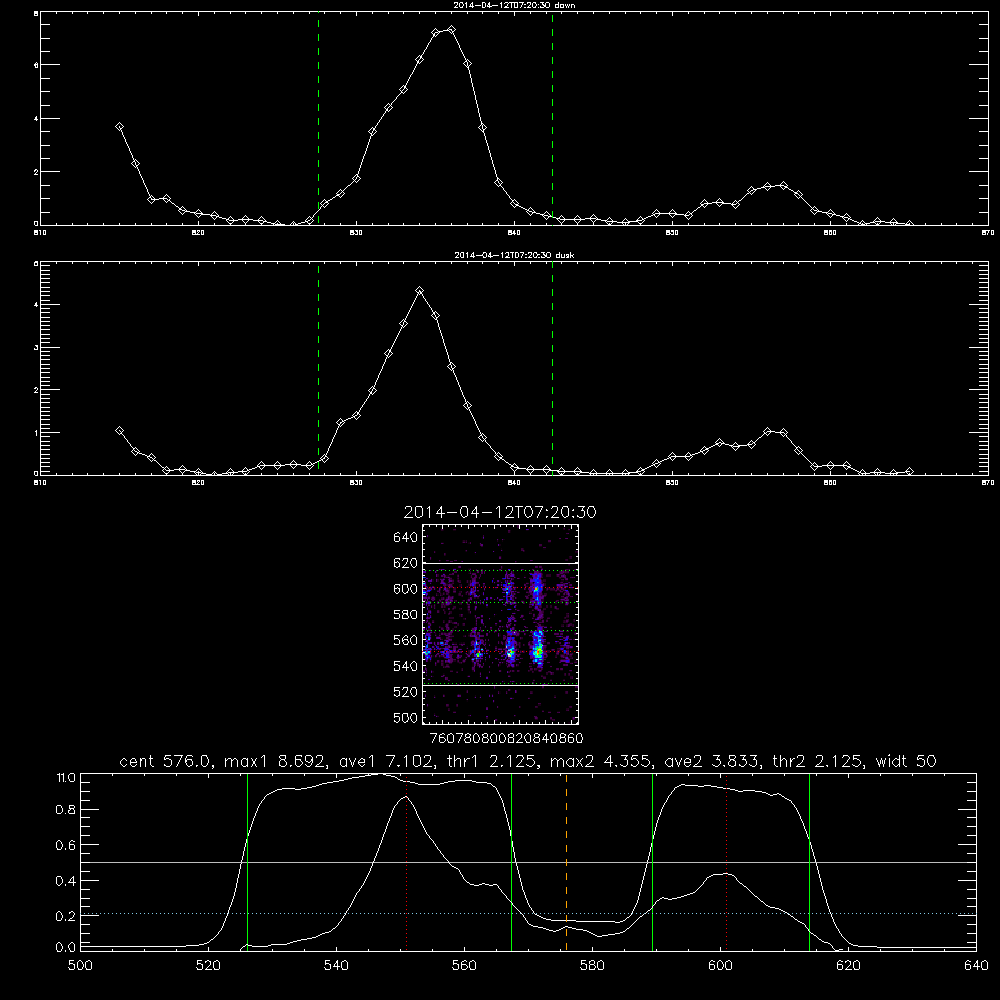
Task: Select the 'cent 576.0' value in stats line
Action: click(164, 761)
